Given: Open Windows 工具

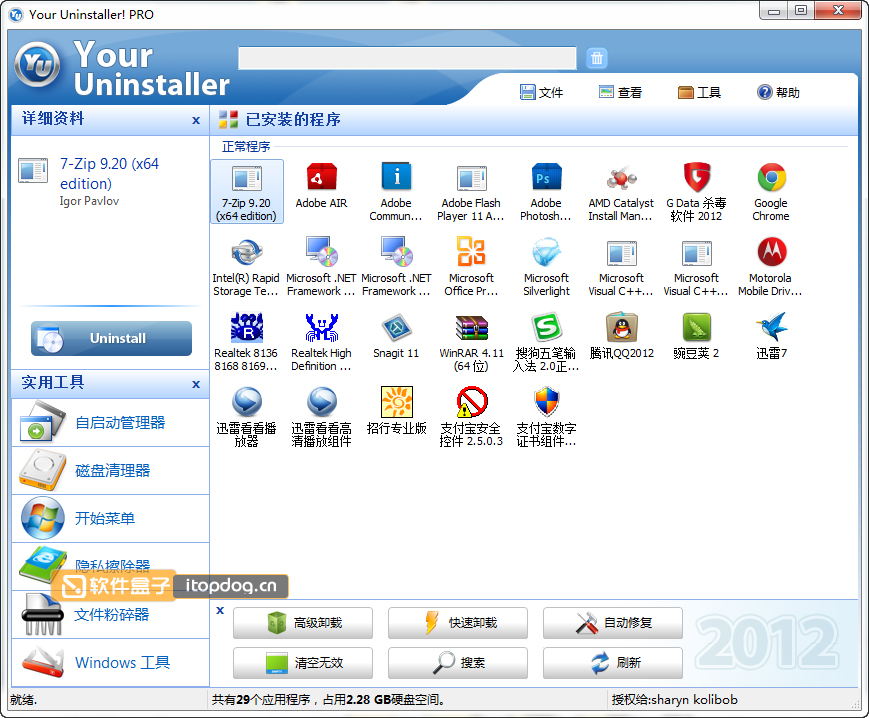Looking at the screenshot, I should tap(110, 663).
